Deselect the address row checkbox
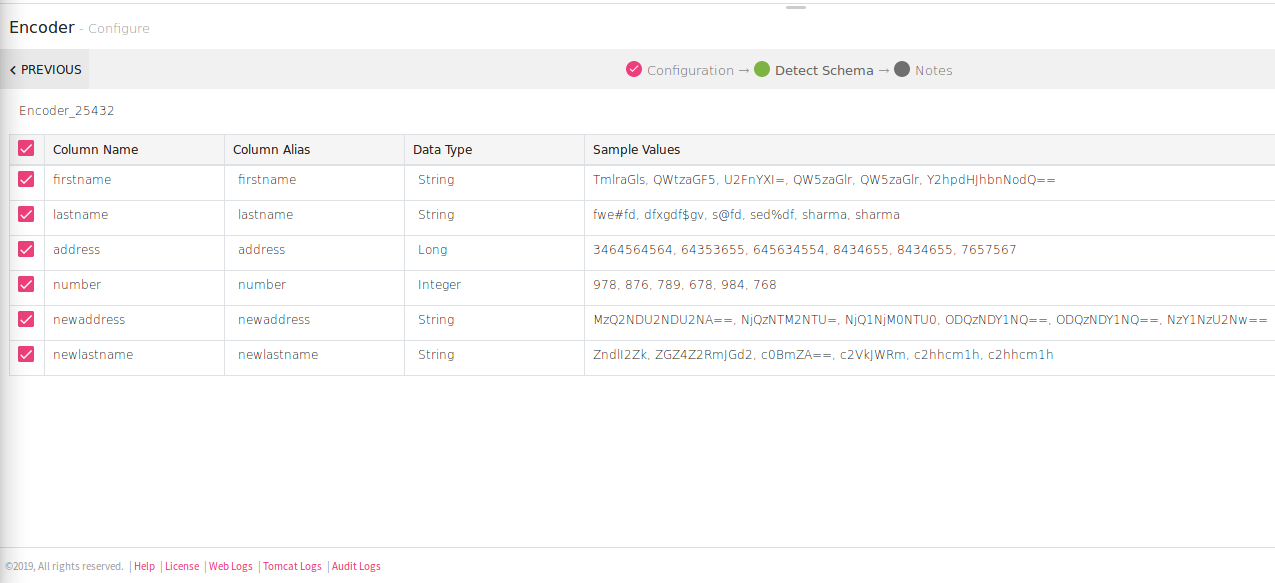 click(26, 250)
